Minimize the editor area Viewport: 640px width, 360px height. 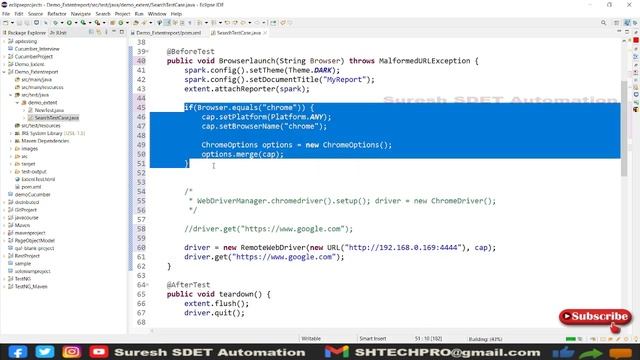pyautogui.click(x=619, y=32)
